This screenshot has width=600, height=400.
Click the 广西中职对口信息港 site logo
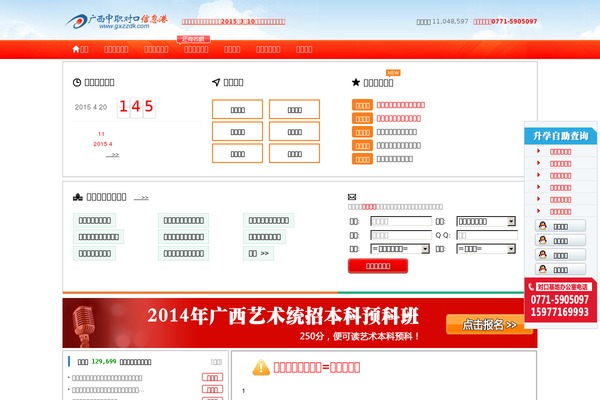(116, 21)
